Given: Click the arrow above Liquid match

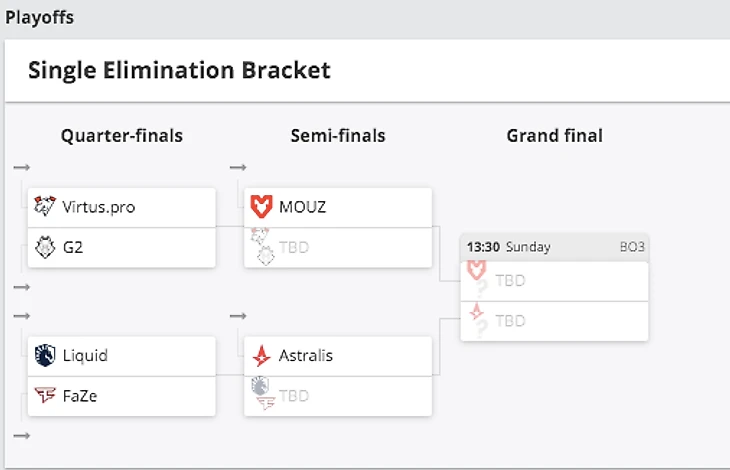Looking at the screenshot, I should tap(22, 316).
